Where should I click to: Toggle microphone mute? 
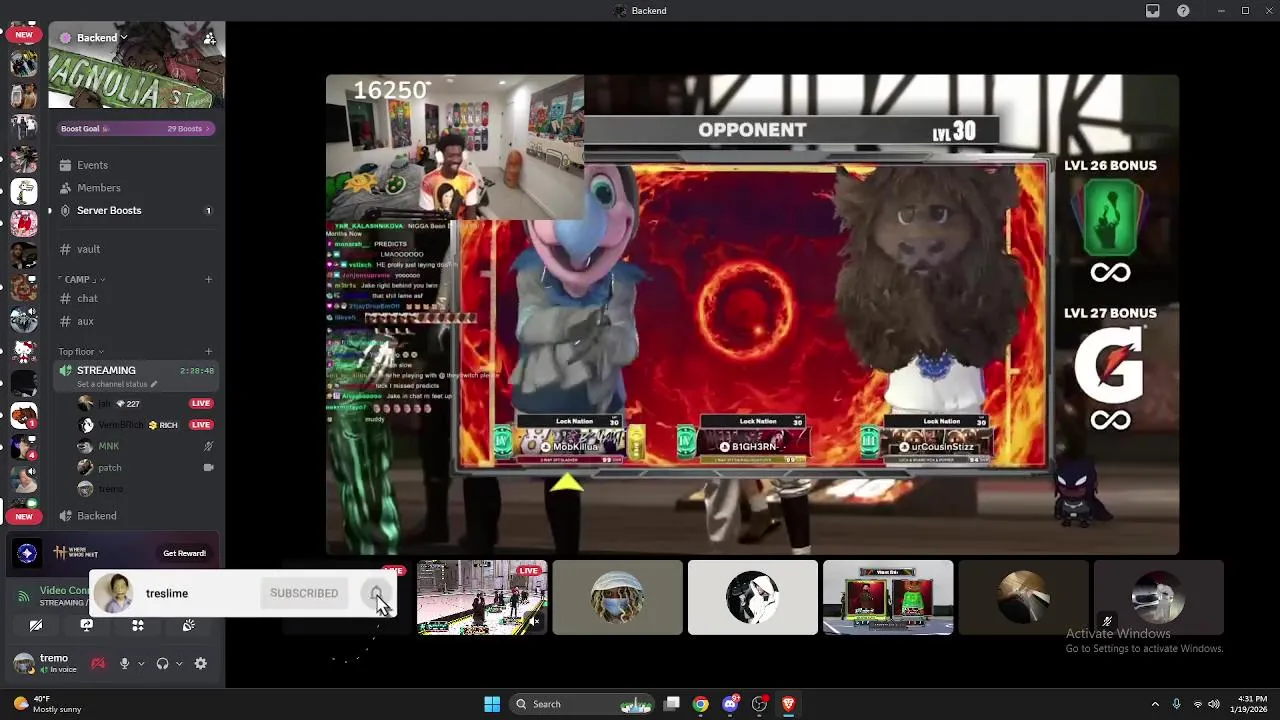pyautogui.click(x=125, y=663)
